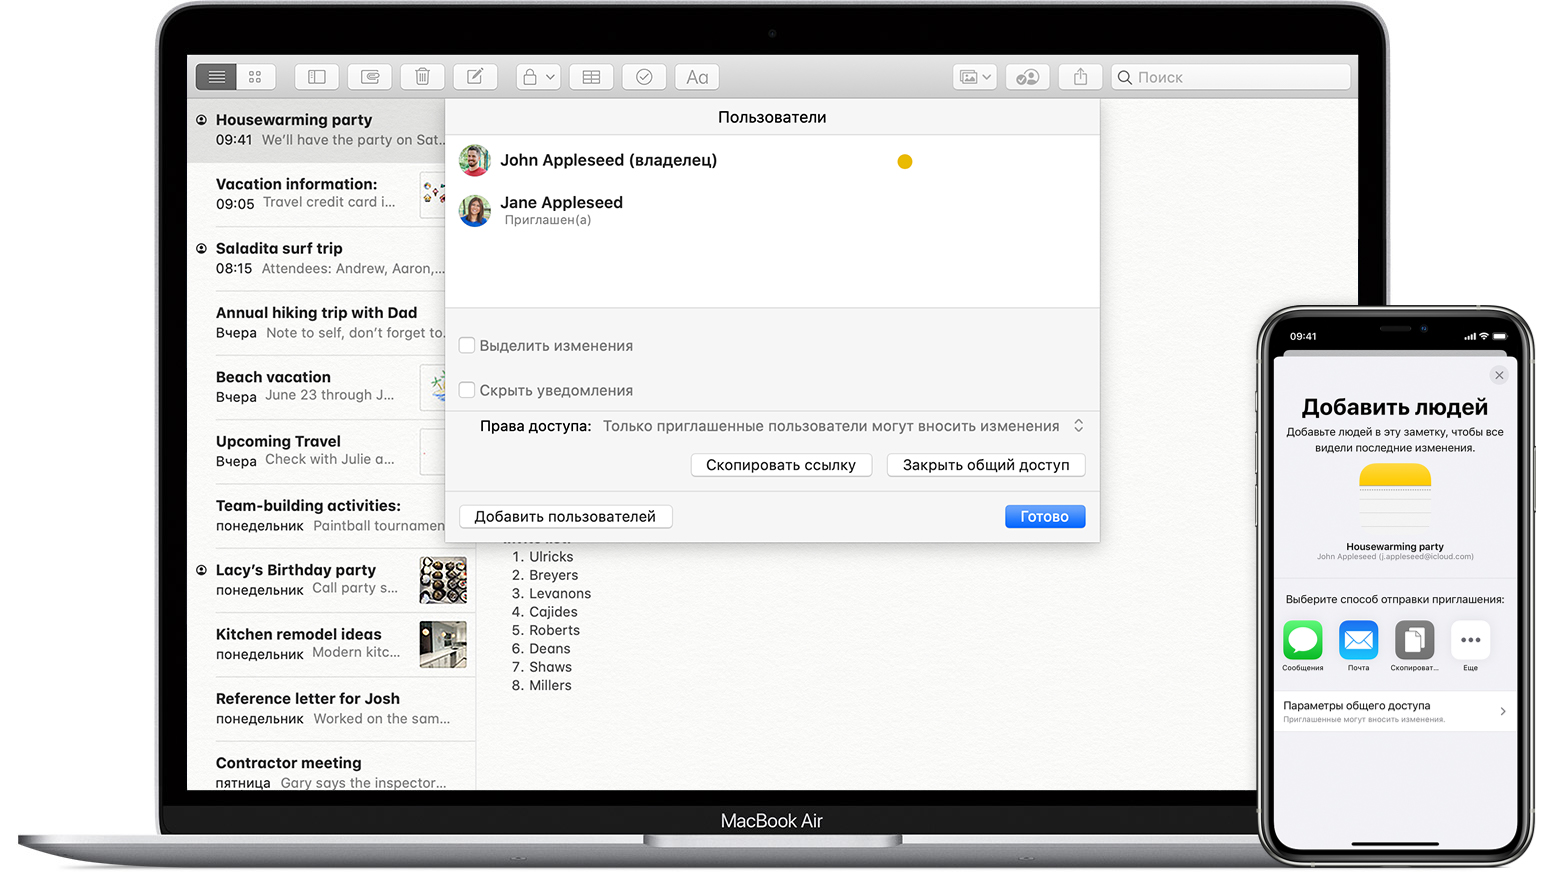1560x874 pixels.
Task: Open Параметры общего доступа on iPhone
Action: click(x=1395, y=711)
